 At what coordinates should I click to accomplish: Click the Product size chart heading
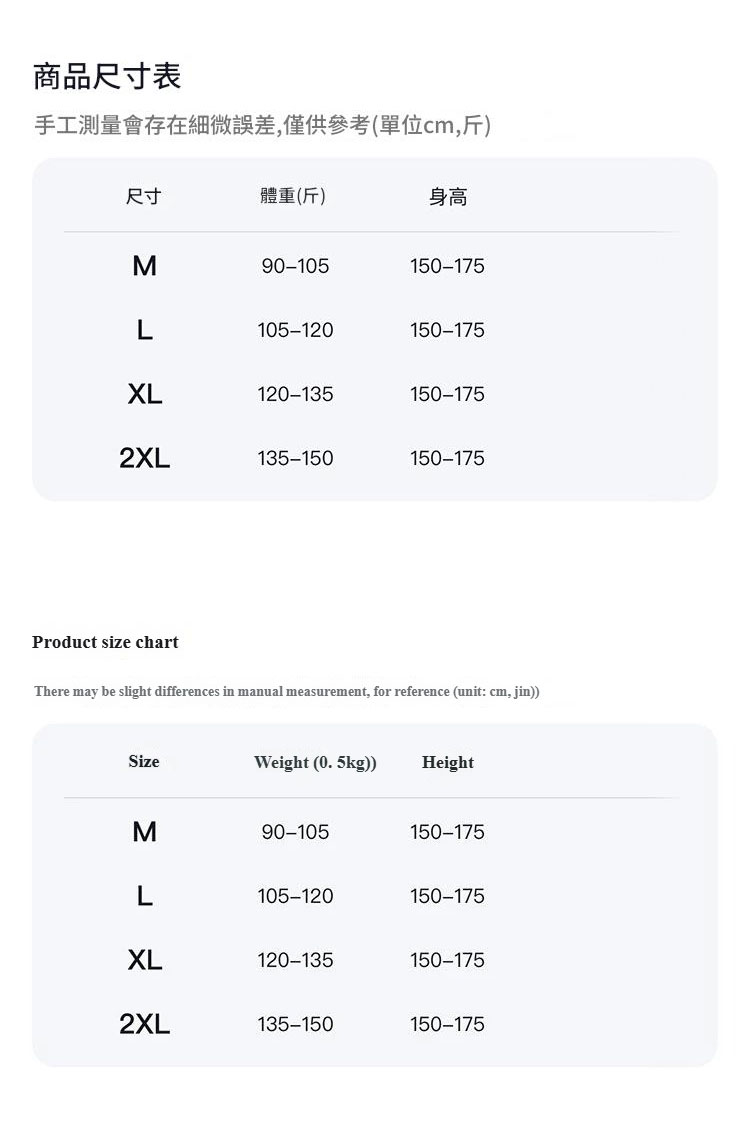coord(105,642)
